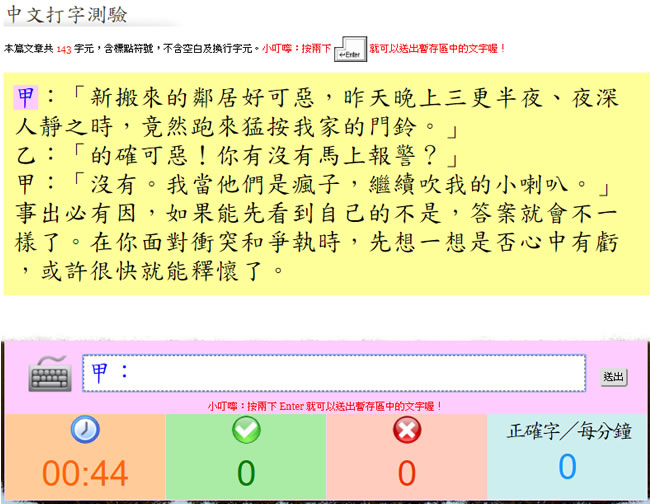Click the passage line starting 乙：「的確可惡

(238, 156)
